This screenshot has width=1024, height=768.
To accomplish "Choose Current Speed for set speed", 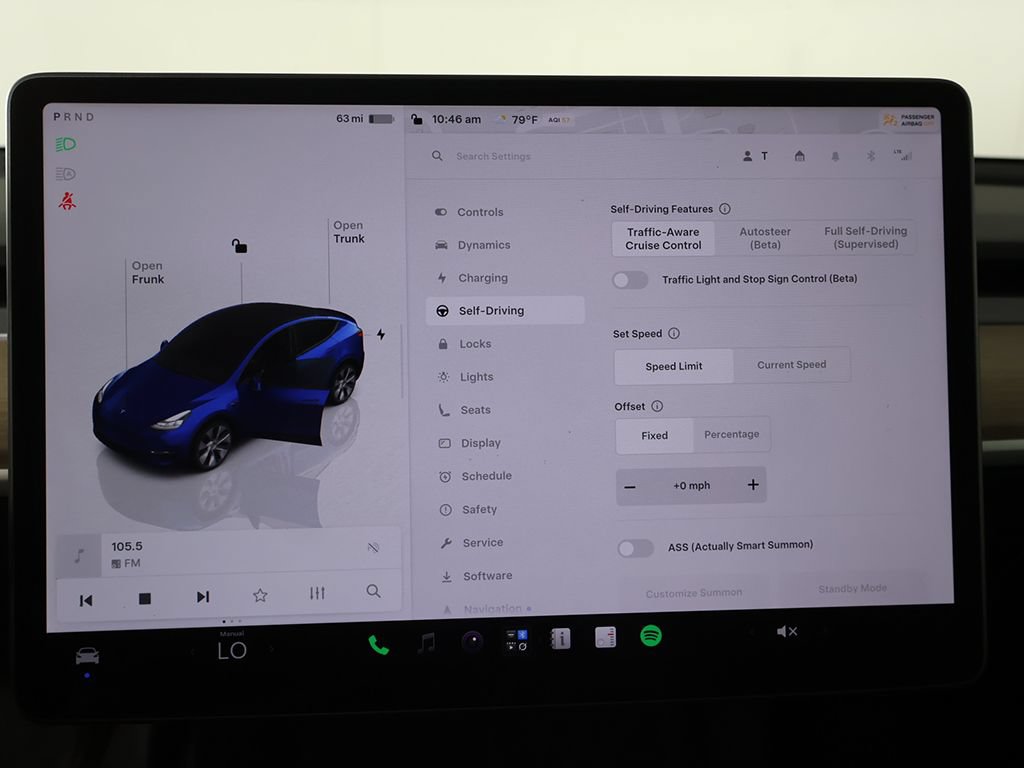I will 792,364.
